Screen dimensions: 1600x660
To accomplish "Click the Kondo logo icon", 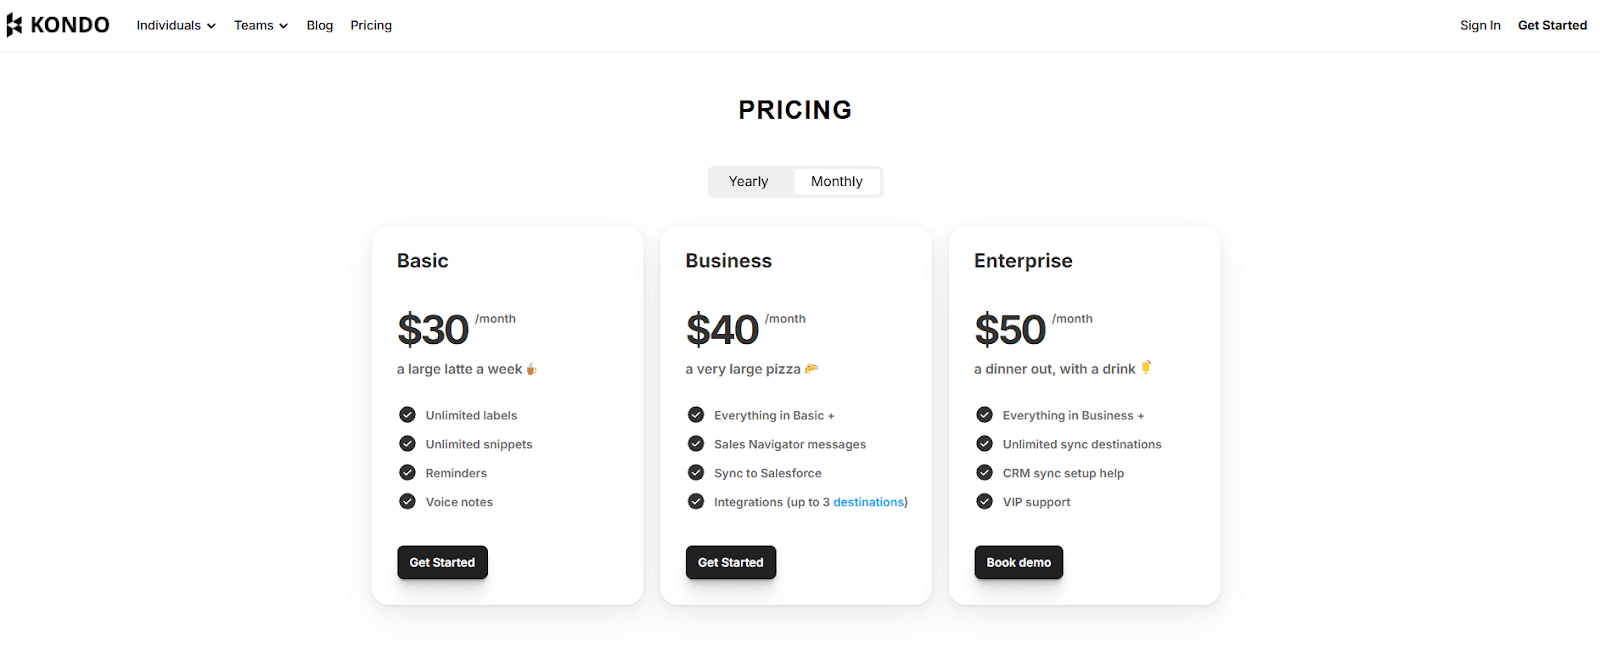I will click(14, 25).
